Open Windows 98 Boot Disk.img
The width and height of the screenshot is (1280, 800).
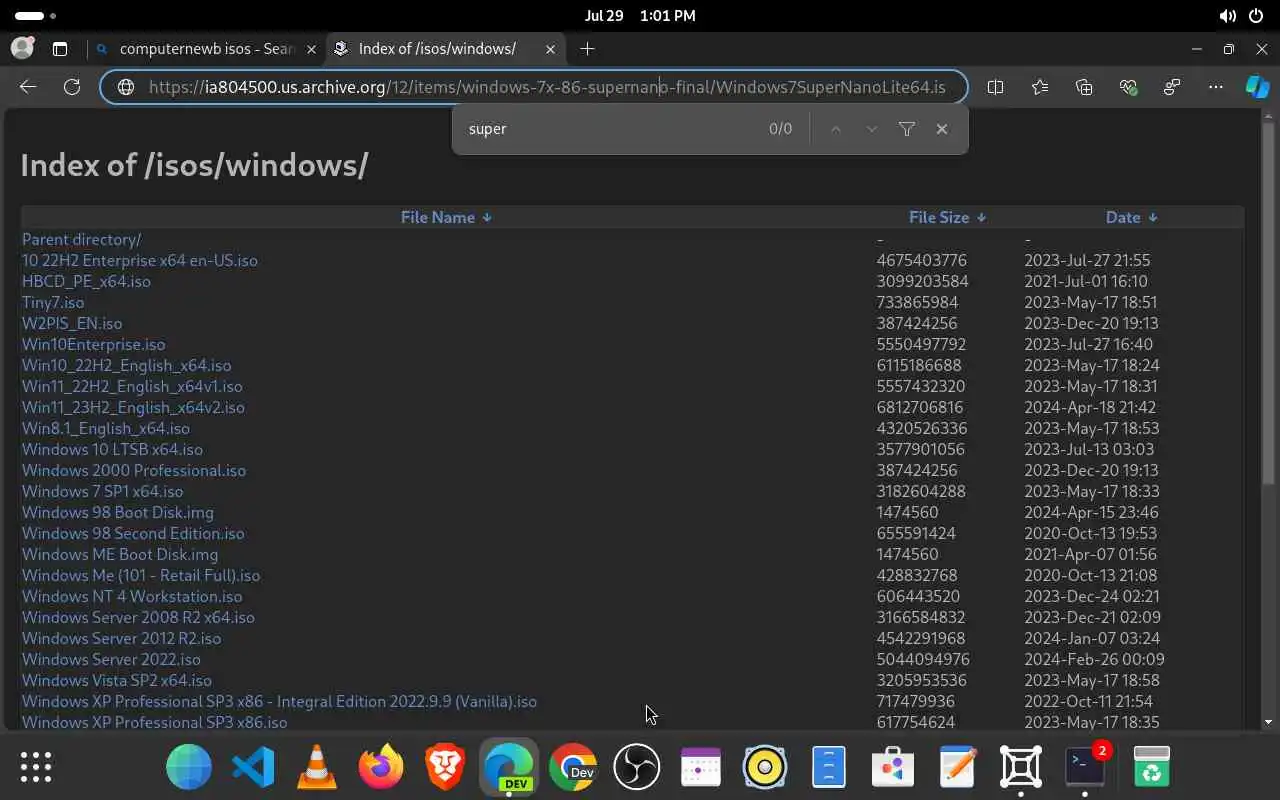pyautogui.click(x=118, y=512)
